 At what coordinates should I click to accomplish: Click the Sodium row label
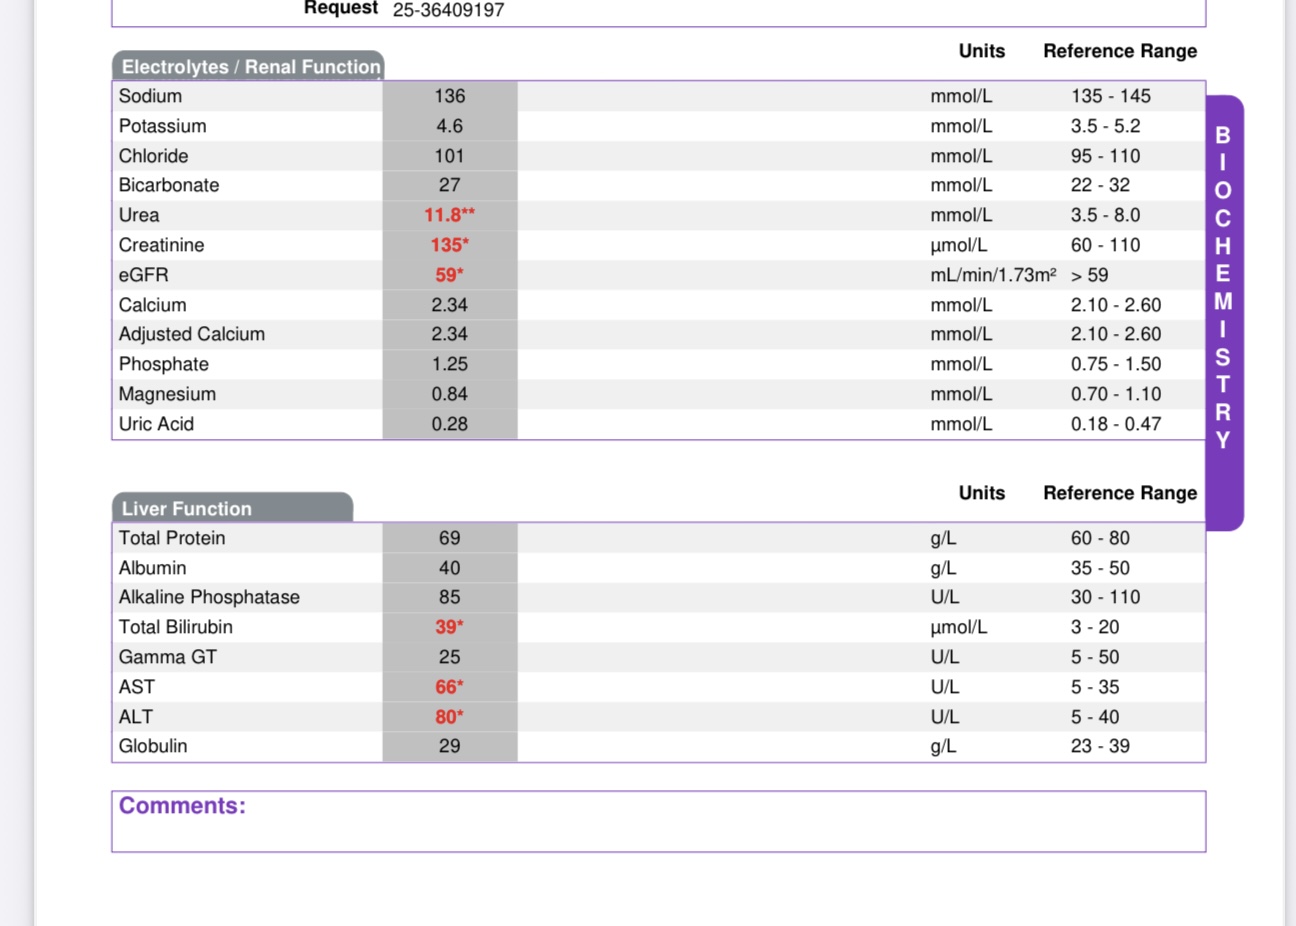150,96
